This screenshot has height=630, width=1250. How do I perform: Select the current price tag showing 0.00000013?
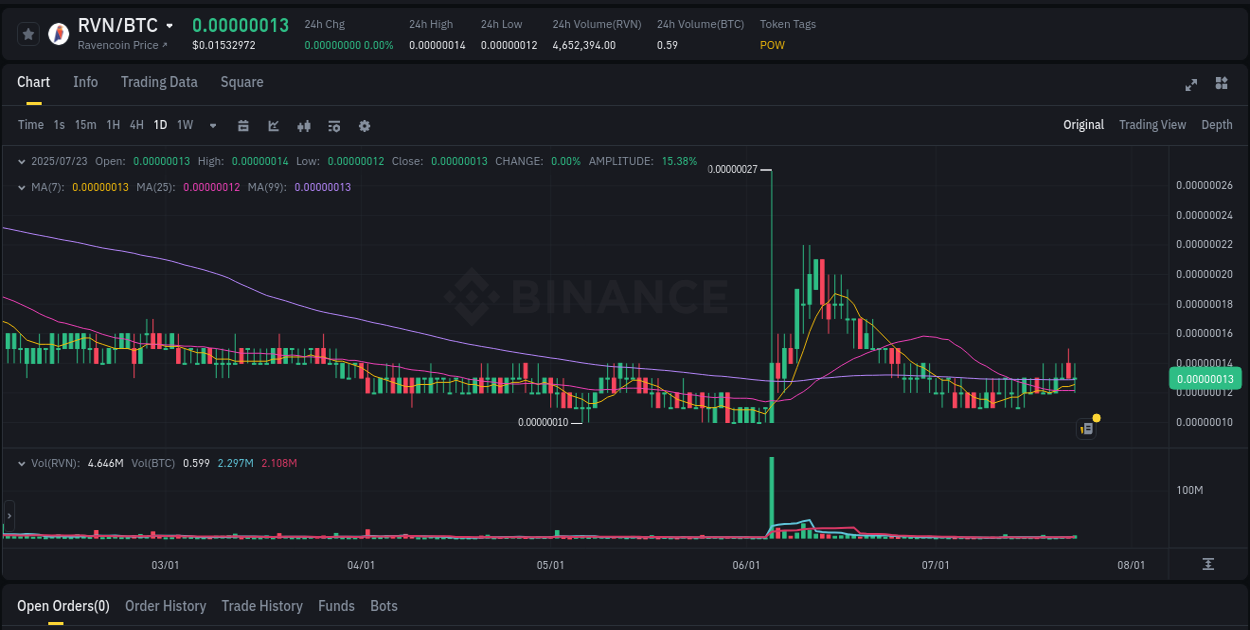pos(1204,379)
